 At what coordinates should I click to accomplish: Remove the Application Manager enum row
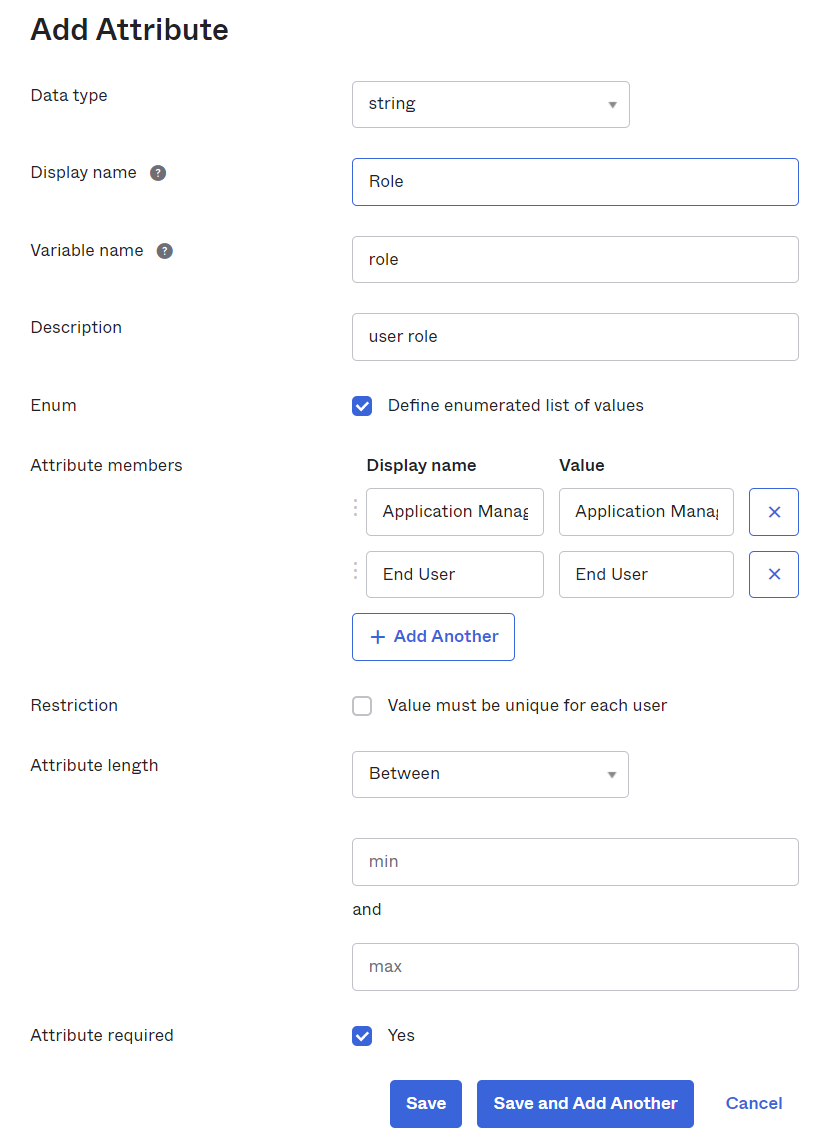tap(773, 511)
